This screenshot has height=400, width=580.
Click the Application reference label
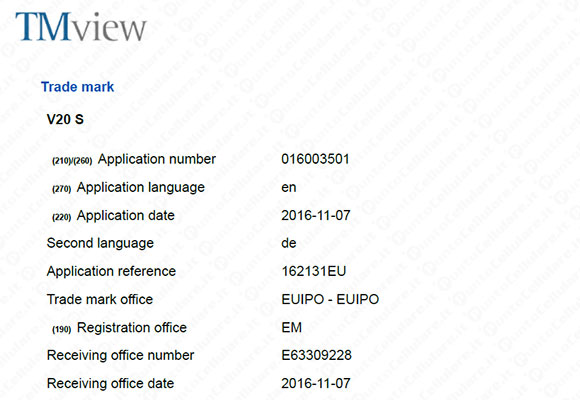pyautogui.click(x=111, y=271)
